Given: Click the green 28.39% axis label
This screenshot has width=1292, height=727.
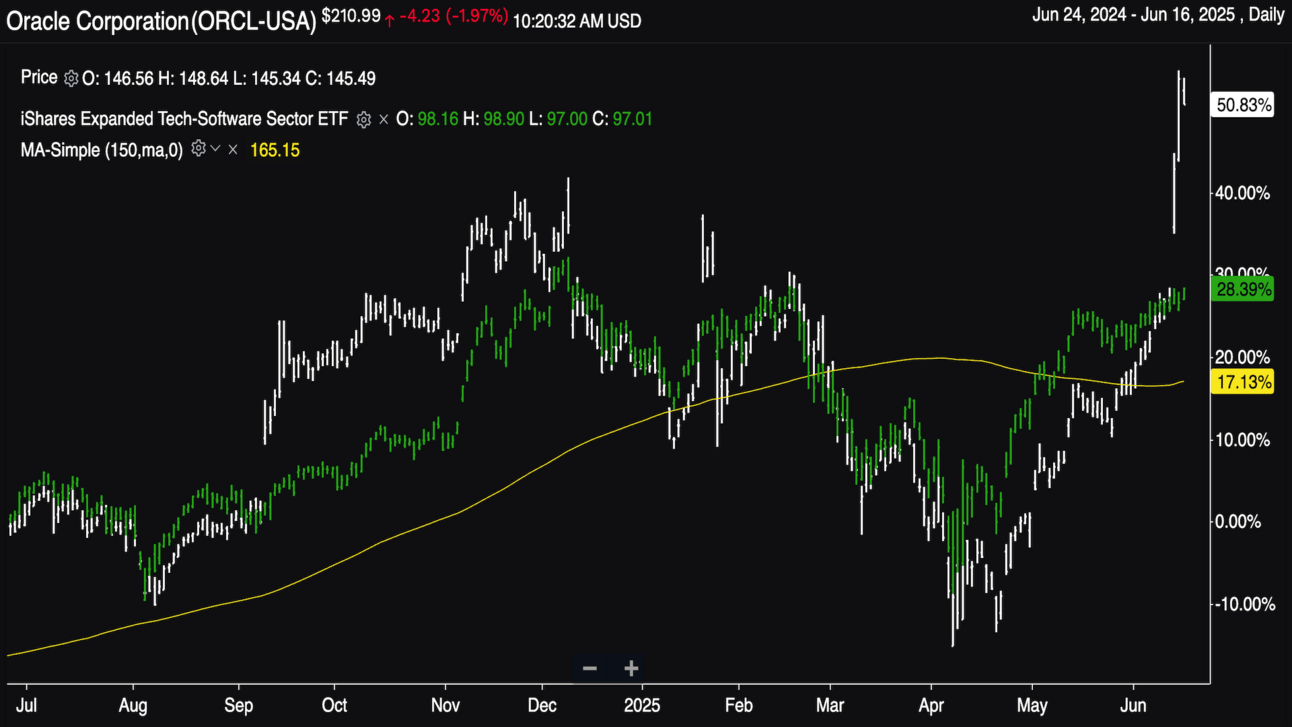Looking at the screenshot, I should [1243, 290].
